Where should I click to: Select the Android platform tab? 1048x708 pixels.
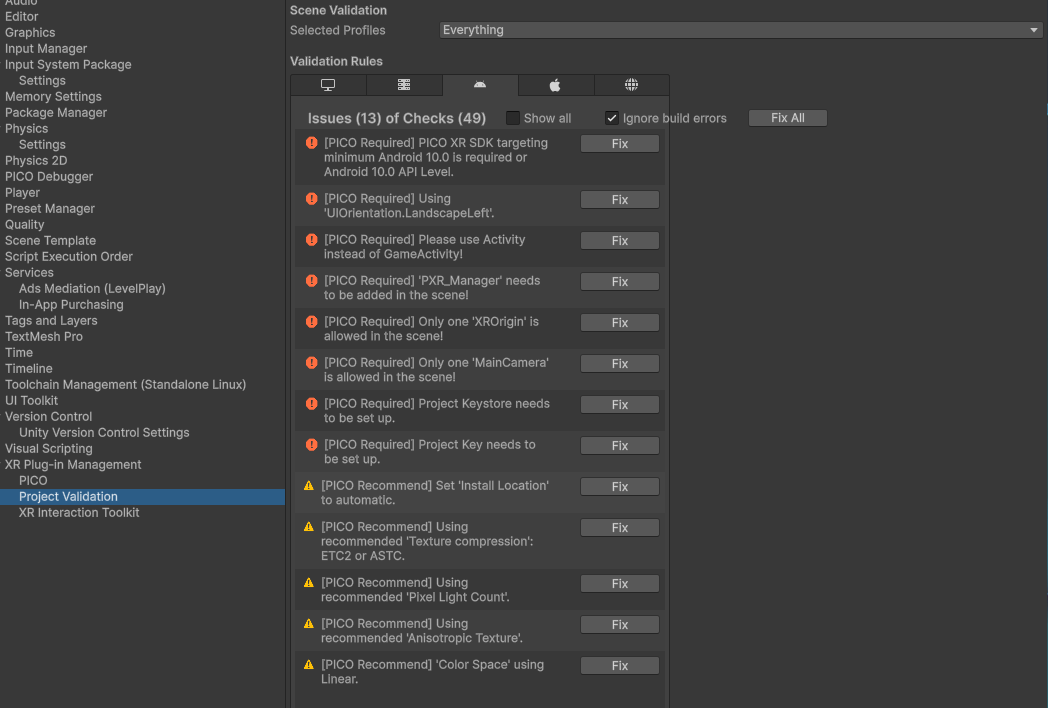point(480,85)
